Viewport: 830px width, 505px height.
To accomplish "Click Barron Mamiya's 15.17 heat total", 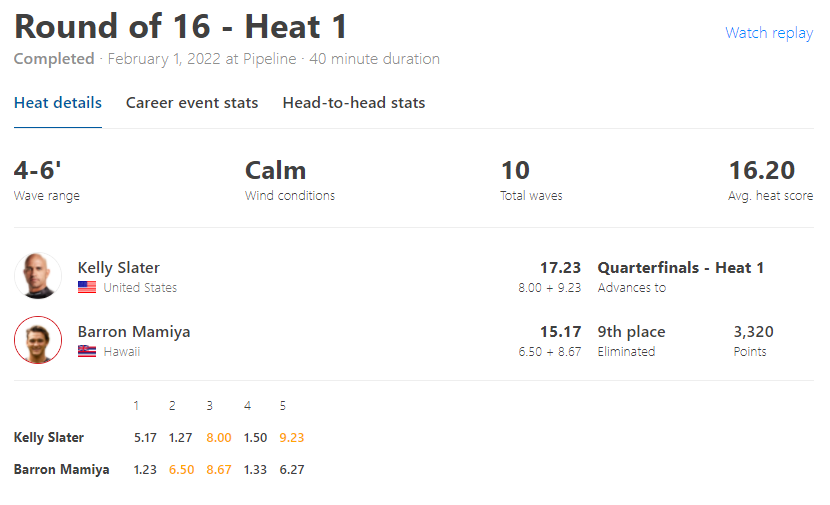I will click(x=560, y=332).
